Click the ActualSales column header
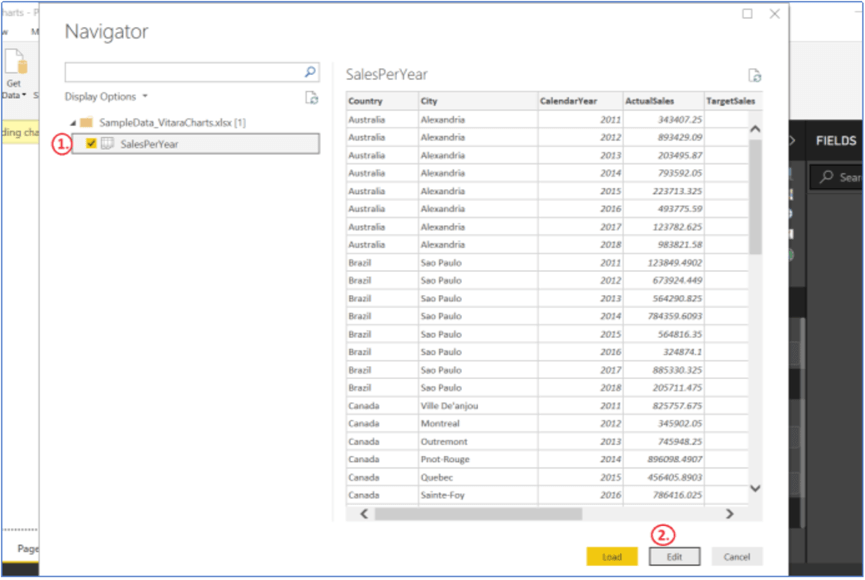This screenshot has height=580, width=865. (x=660, y=101)
